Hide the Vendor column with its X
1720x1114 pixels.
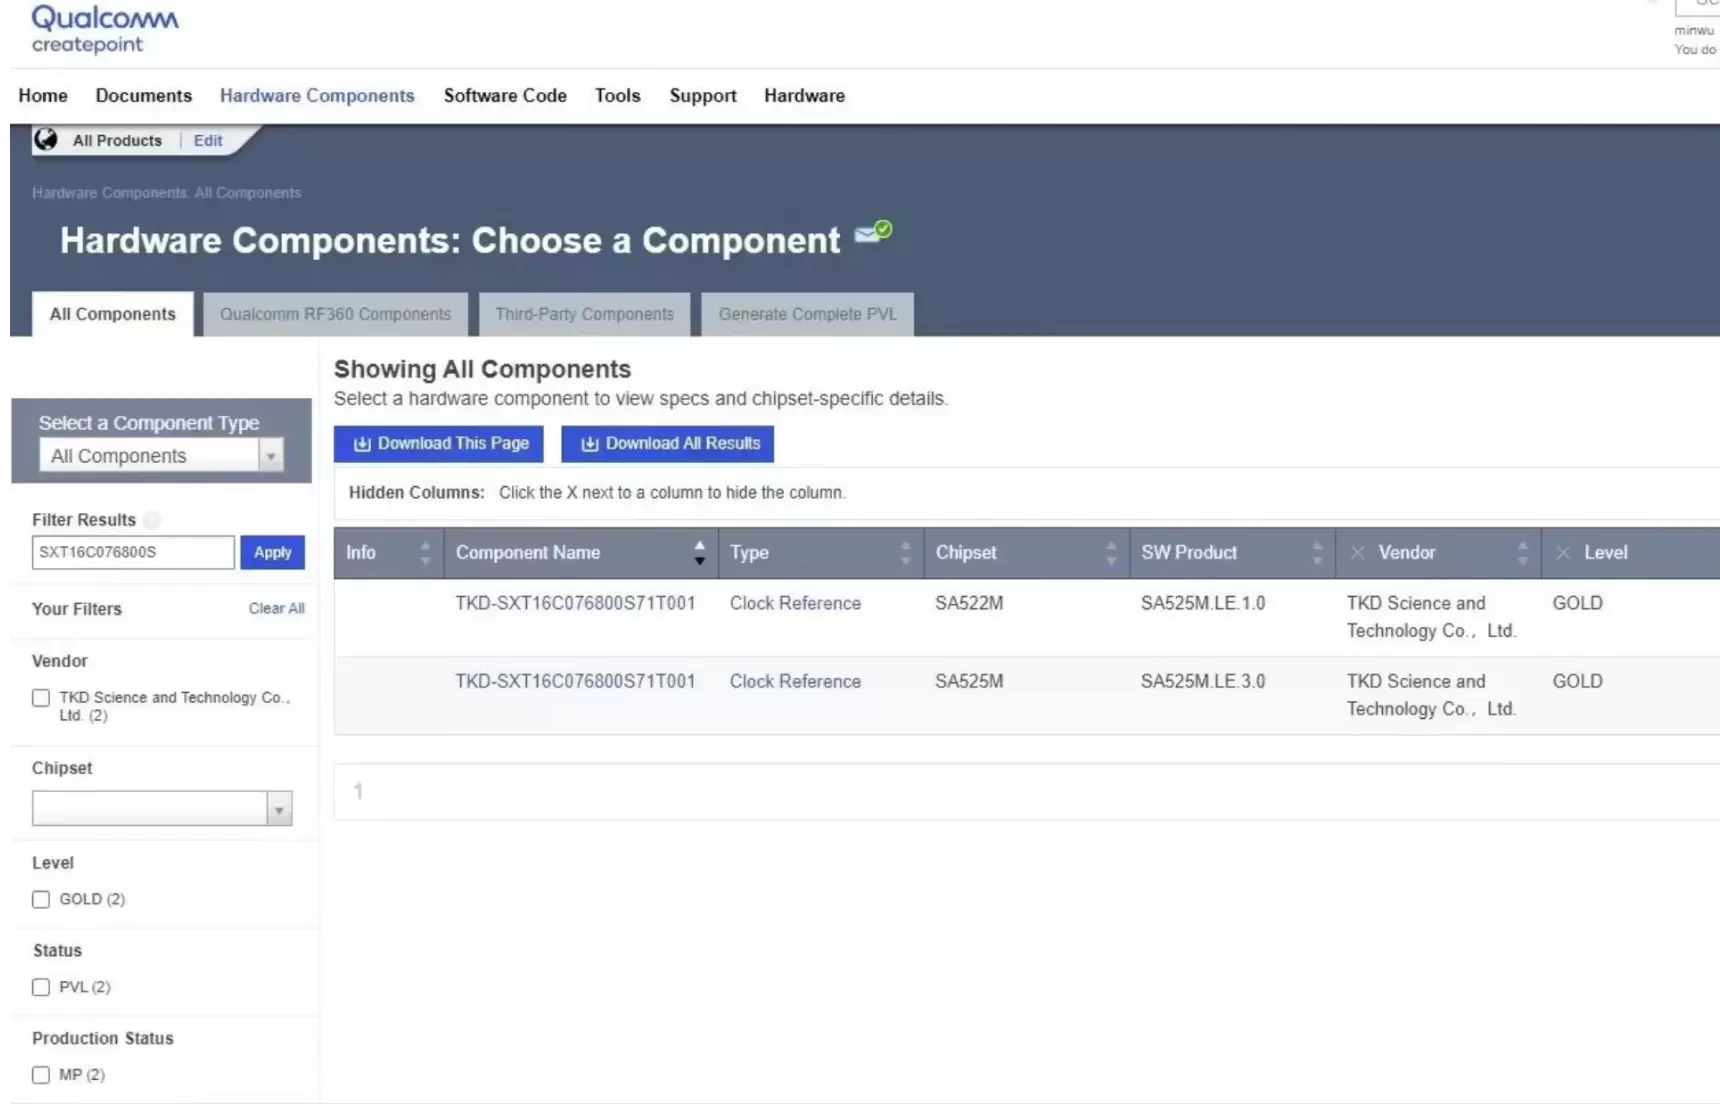pyautogui.click(x=1357, y=553)
